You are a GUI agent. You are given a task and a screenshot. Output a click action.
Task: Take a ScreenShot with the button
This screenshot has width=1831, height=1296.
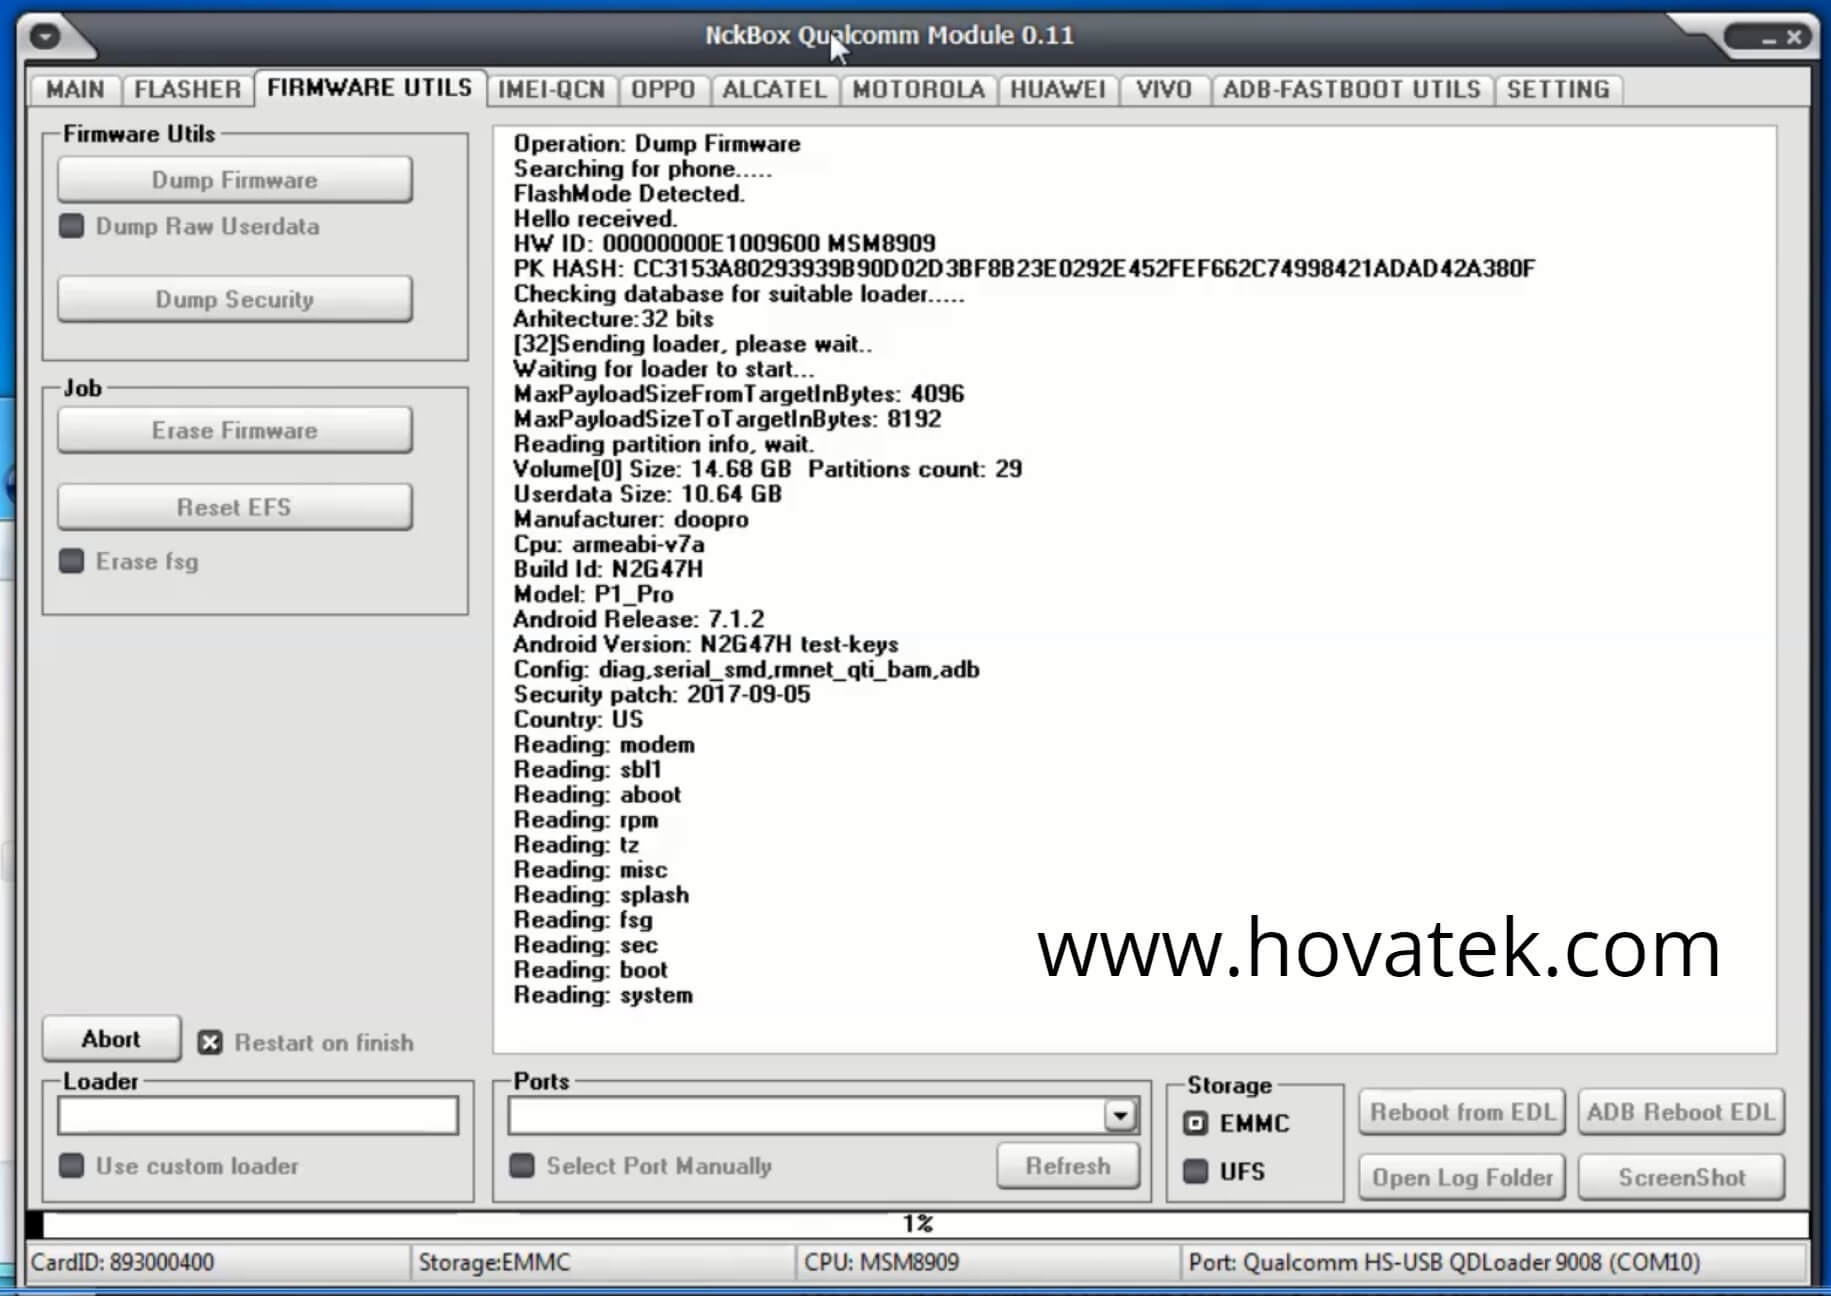pos(1681,1178)
